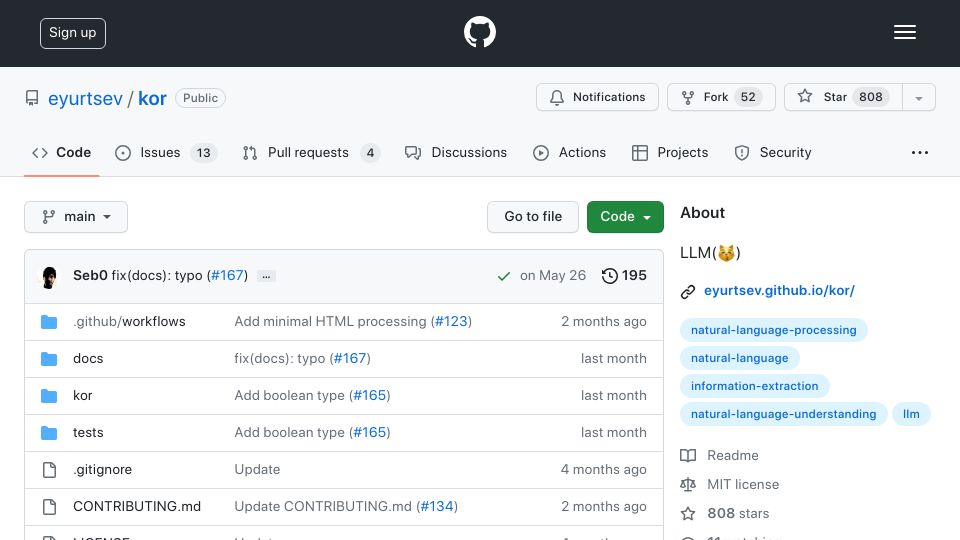Open the kor repository name link
The width and height of the screenshot is (960, 540).
click(x=152, y=99)
